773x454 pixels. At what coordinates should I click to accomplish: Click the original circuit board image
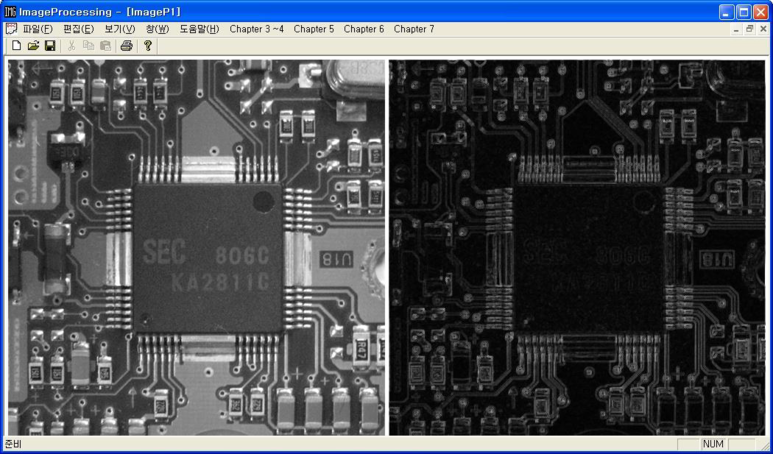(196, 247)
